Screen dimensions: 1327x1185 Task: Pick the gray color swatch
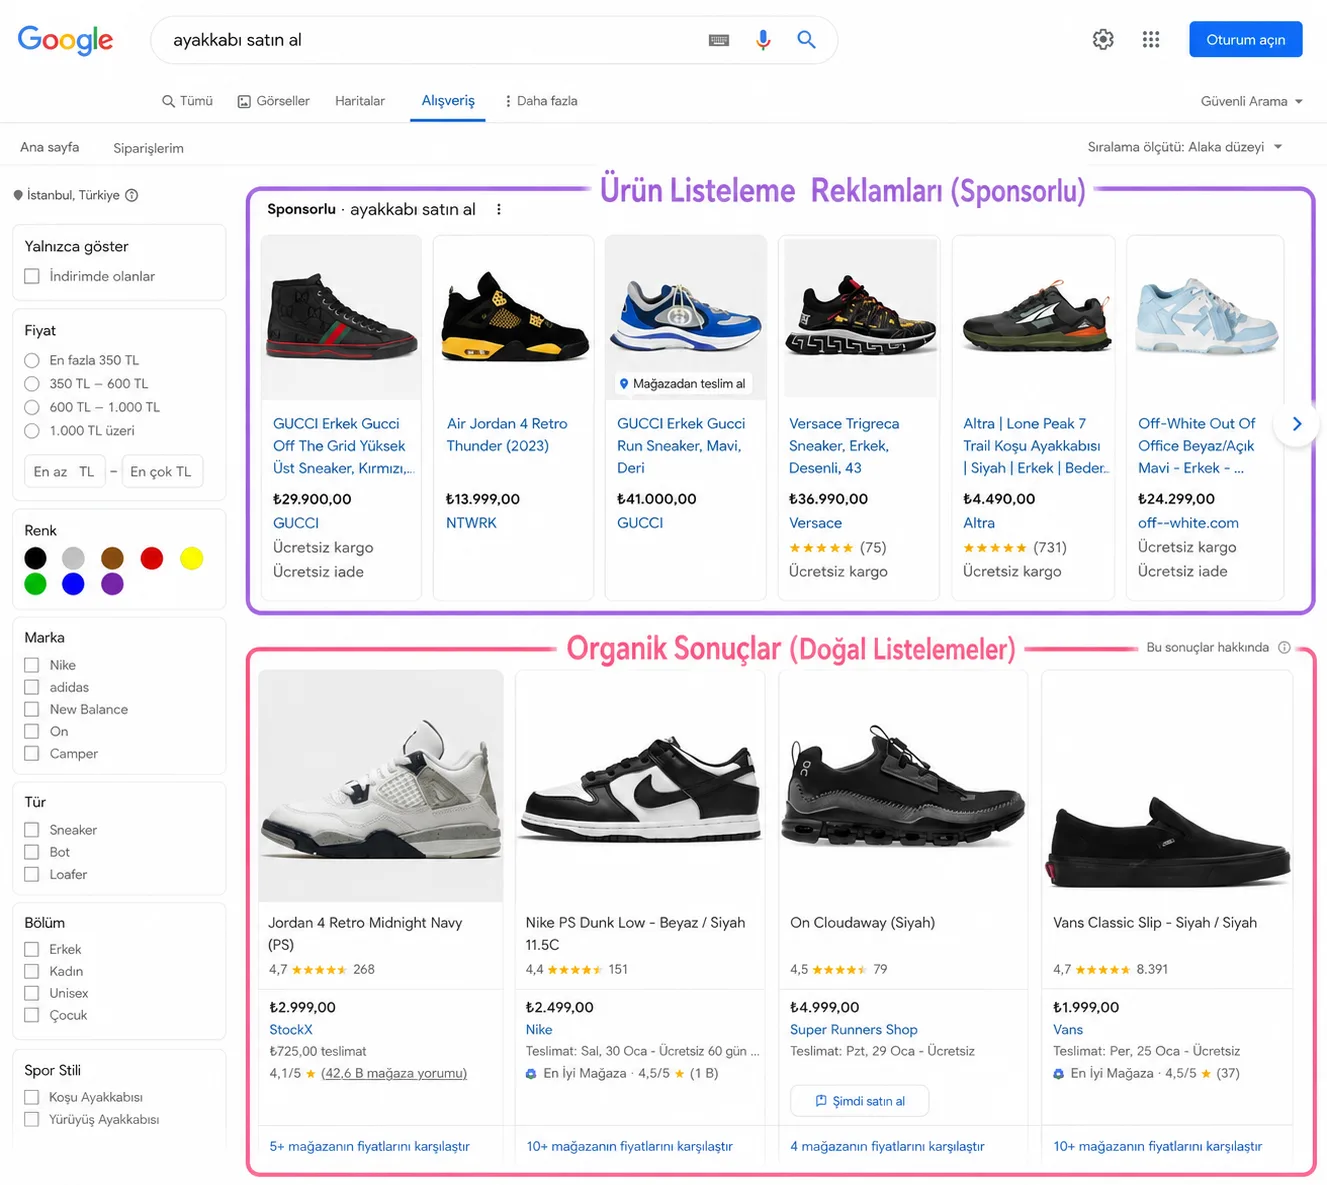tap(73, 558)
